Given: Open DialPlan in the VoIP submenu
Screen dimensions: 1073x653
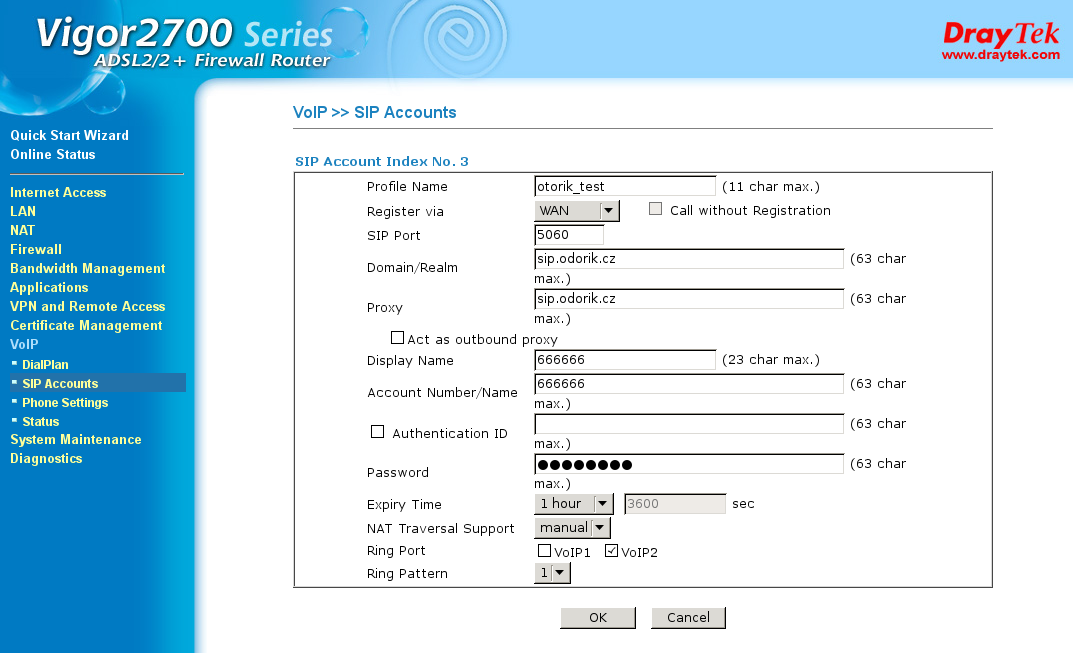Looking at the screenshot, I should 45,365.
